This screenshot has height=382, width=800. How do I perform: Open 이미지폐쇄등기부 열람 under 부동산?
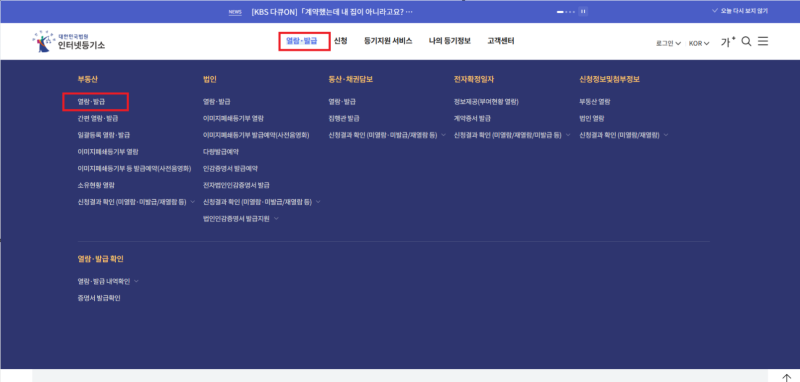pyautogui.click(x=108, y=152)
